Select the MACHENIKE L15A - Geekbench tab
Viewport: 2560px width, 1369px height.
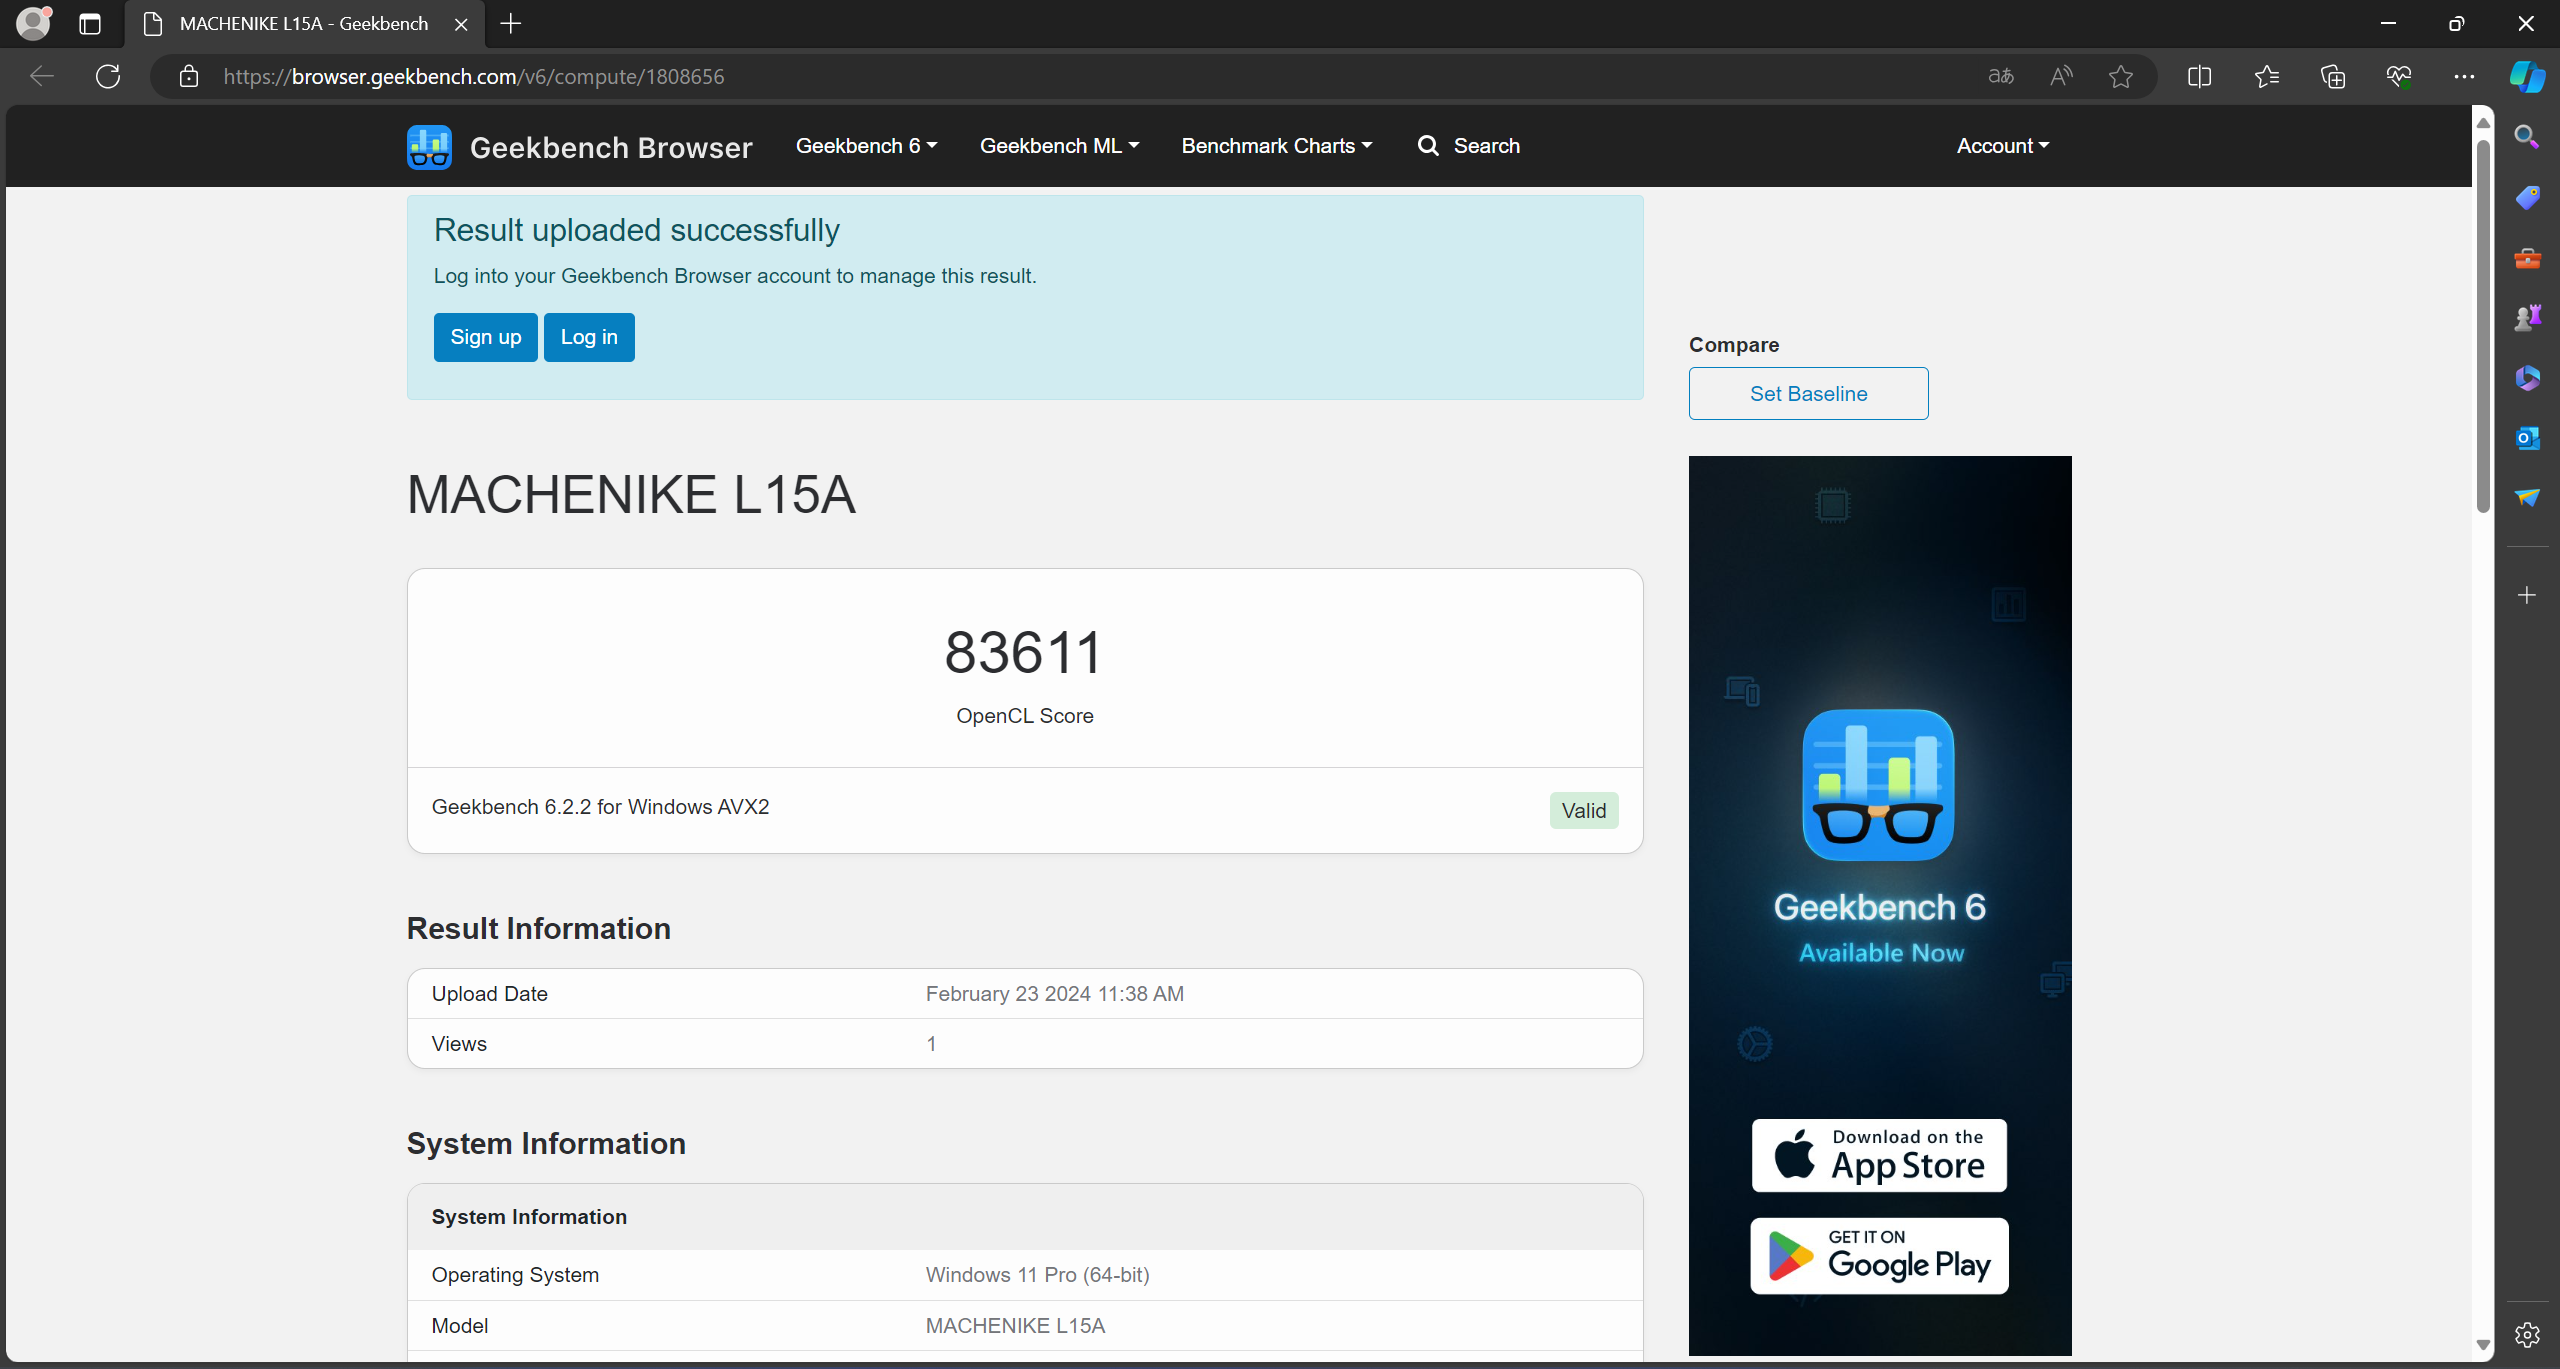[305, 24]
